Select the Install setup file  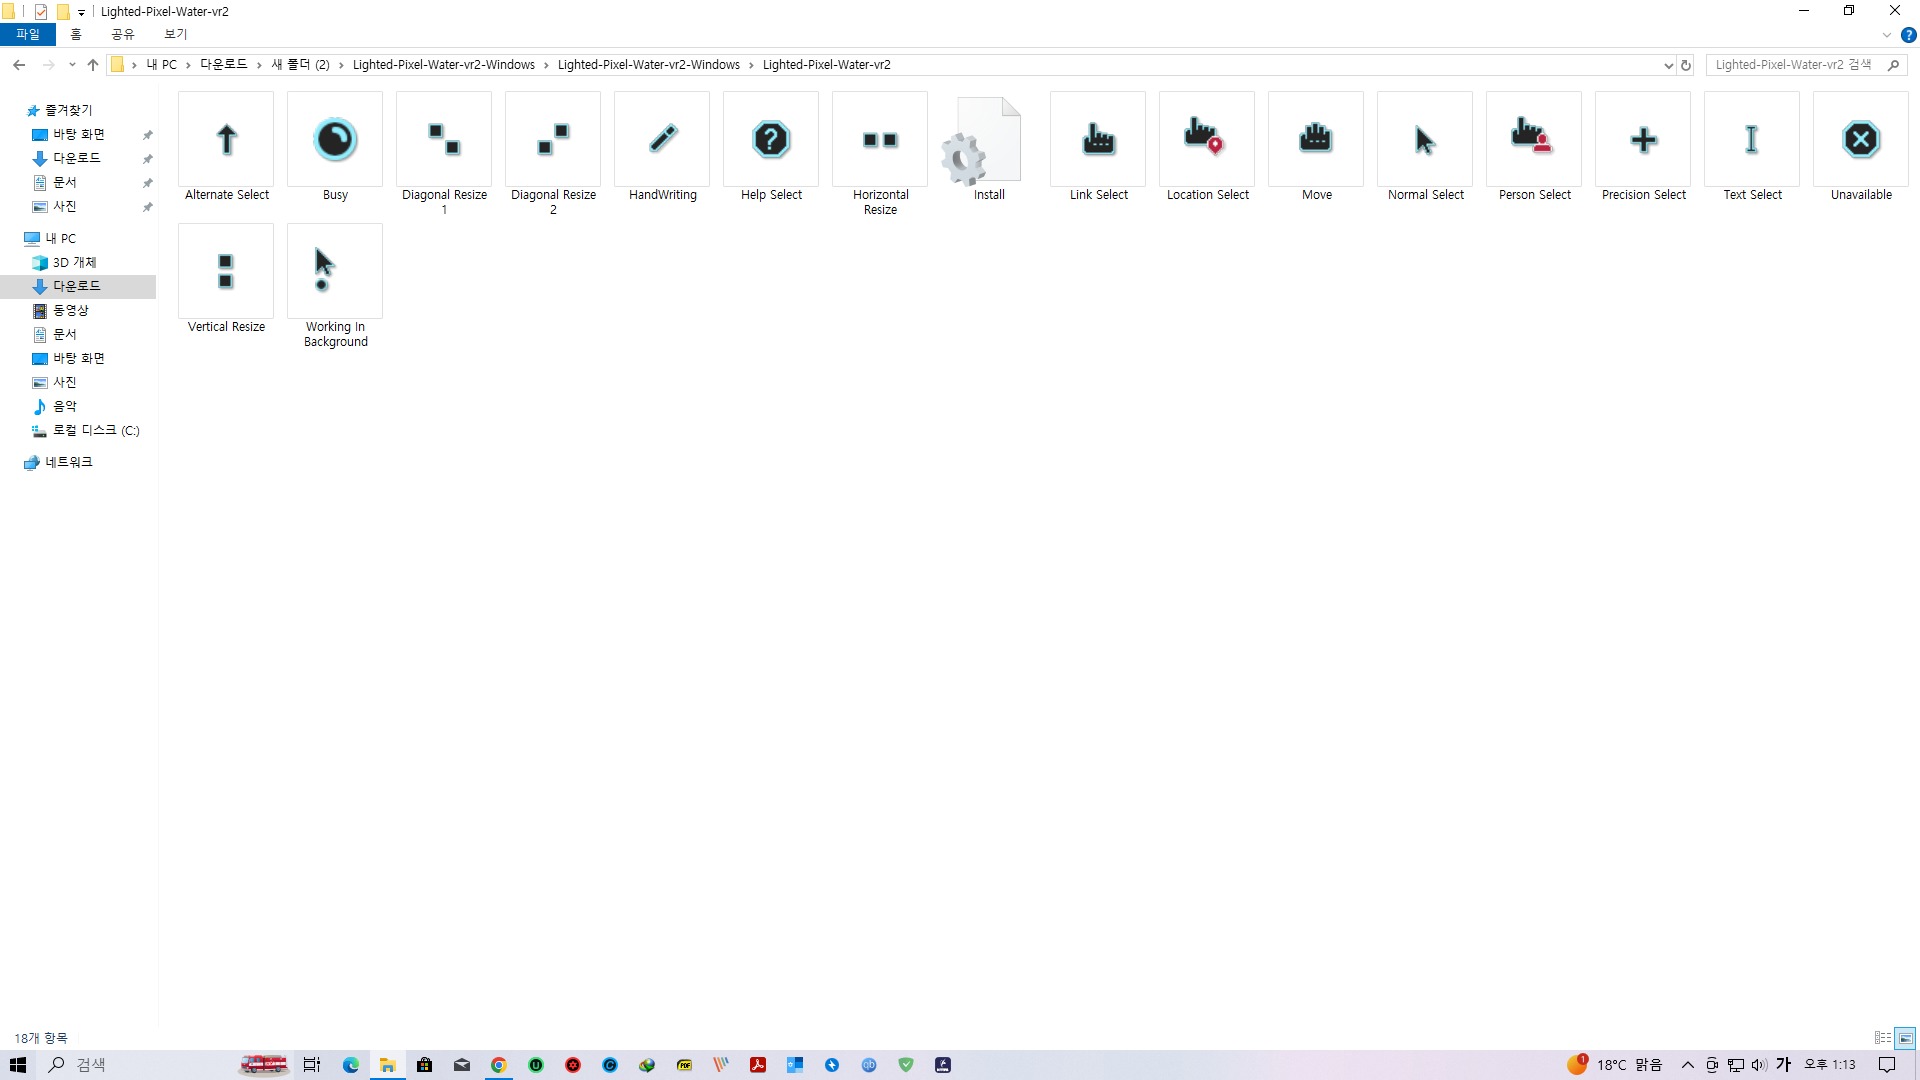pyautogui.click(x=989, y=147)
